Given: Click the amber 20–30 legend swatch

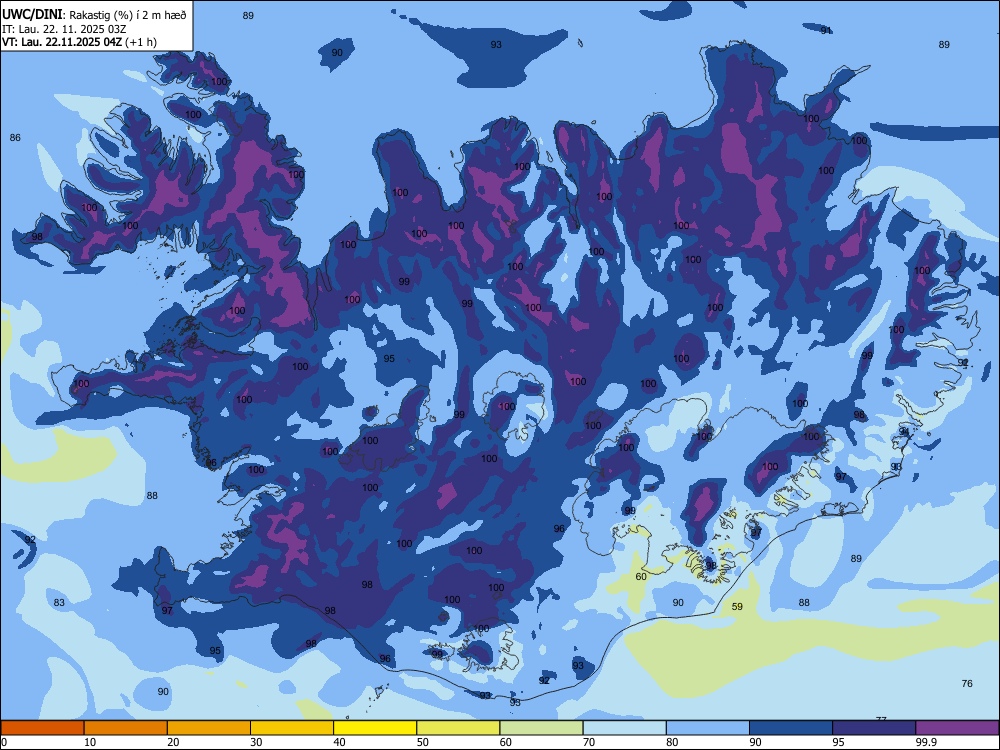Looking at the screenshot, I should [x=209, y=728].
